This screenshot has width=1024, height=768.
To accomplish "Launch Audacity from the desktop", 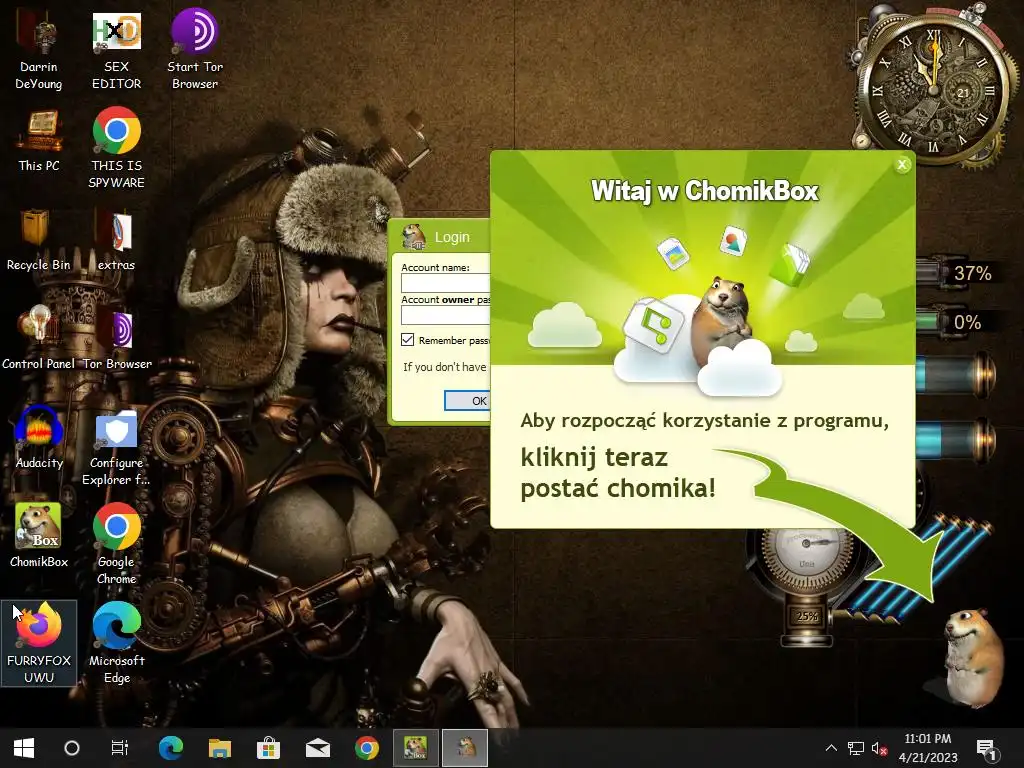I will click(39, 438).
